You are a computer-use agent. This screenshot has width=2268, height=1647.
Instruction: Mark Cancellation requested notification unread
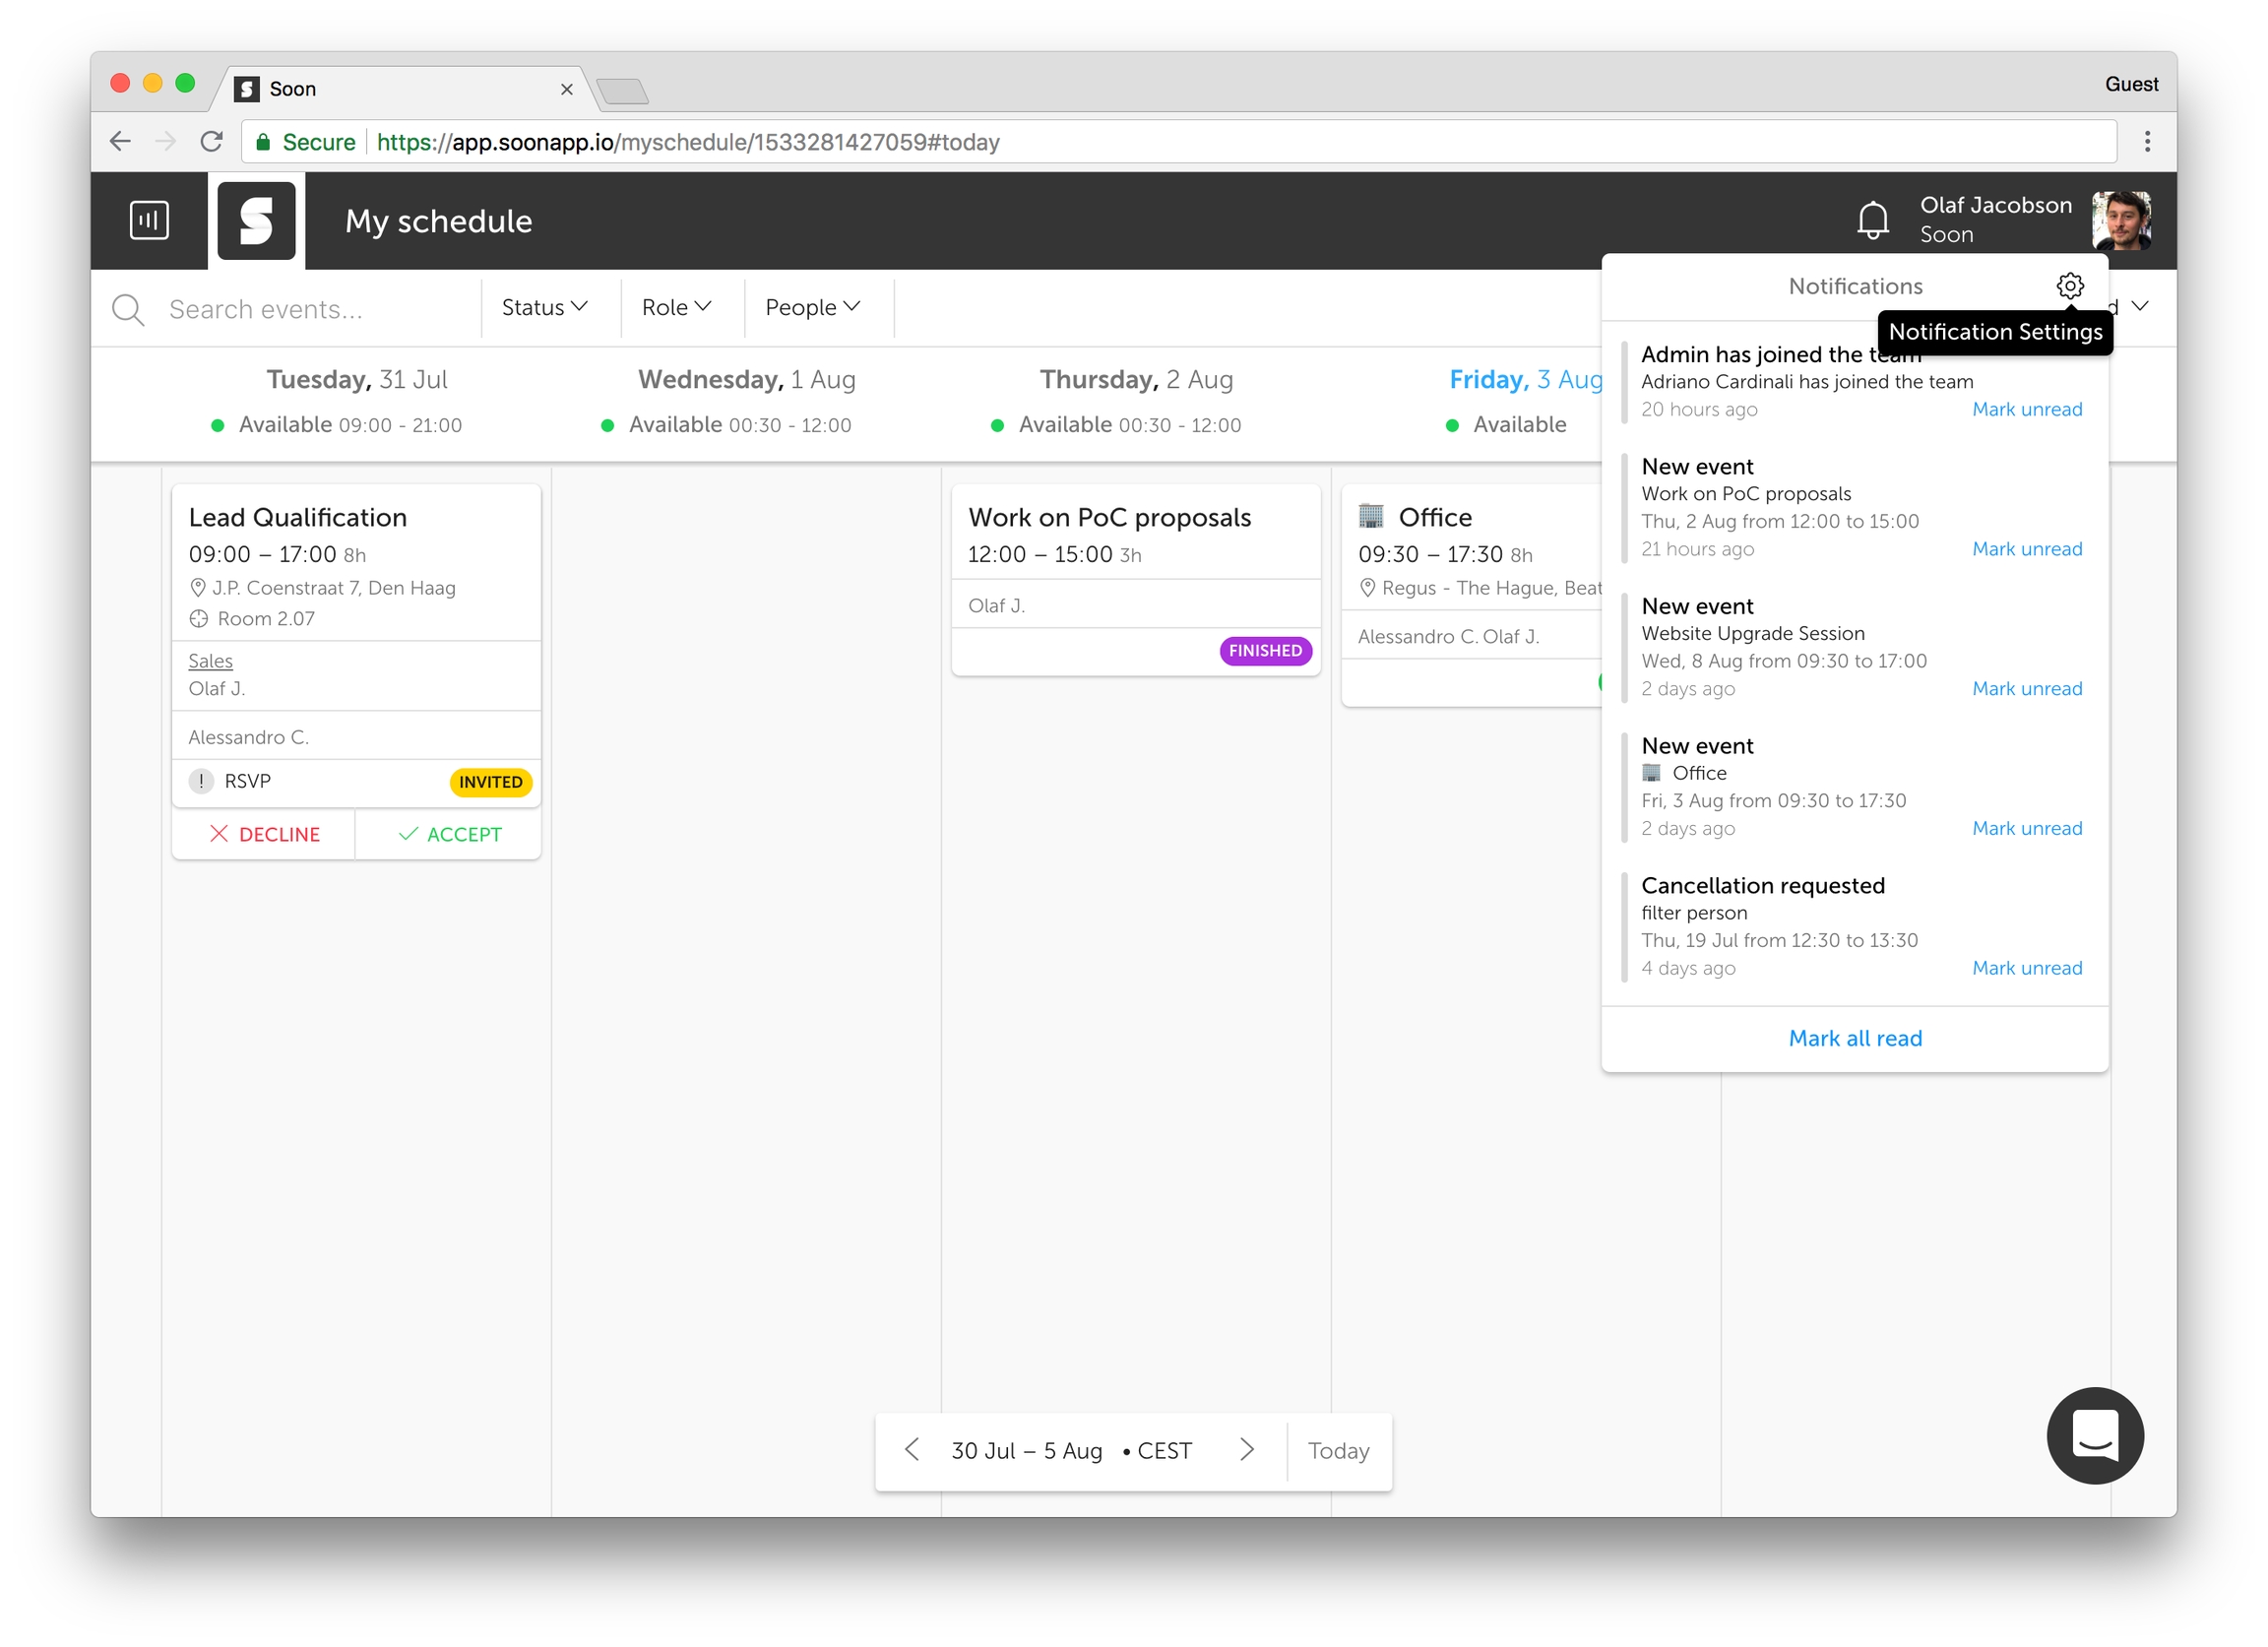[2026, 968]
